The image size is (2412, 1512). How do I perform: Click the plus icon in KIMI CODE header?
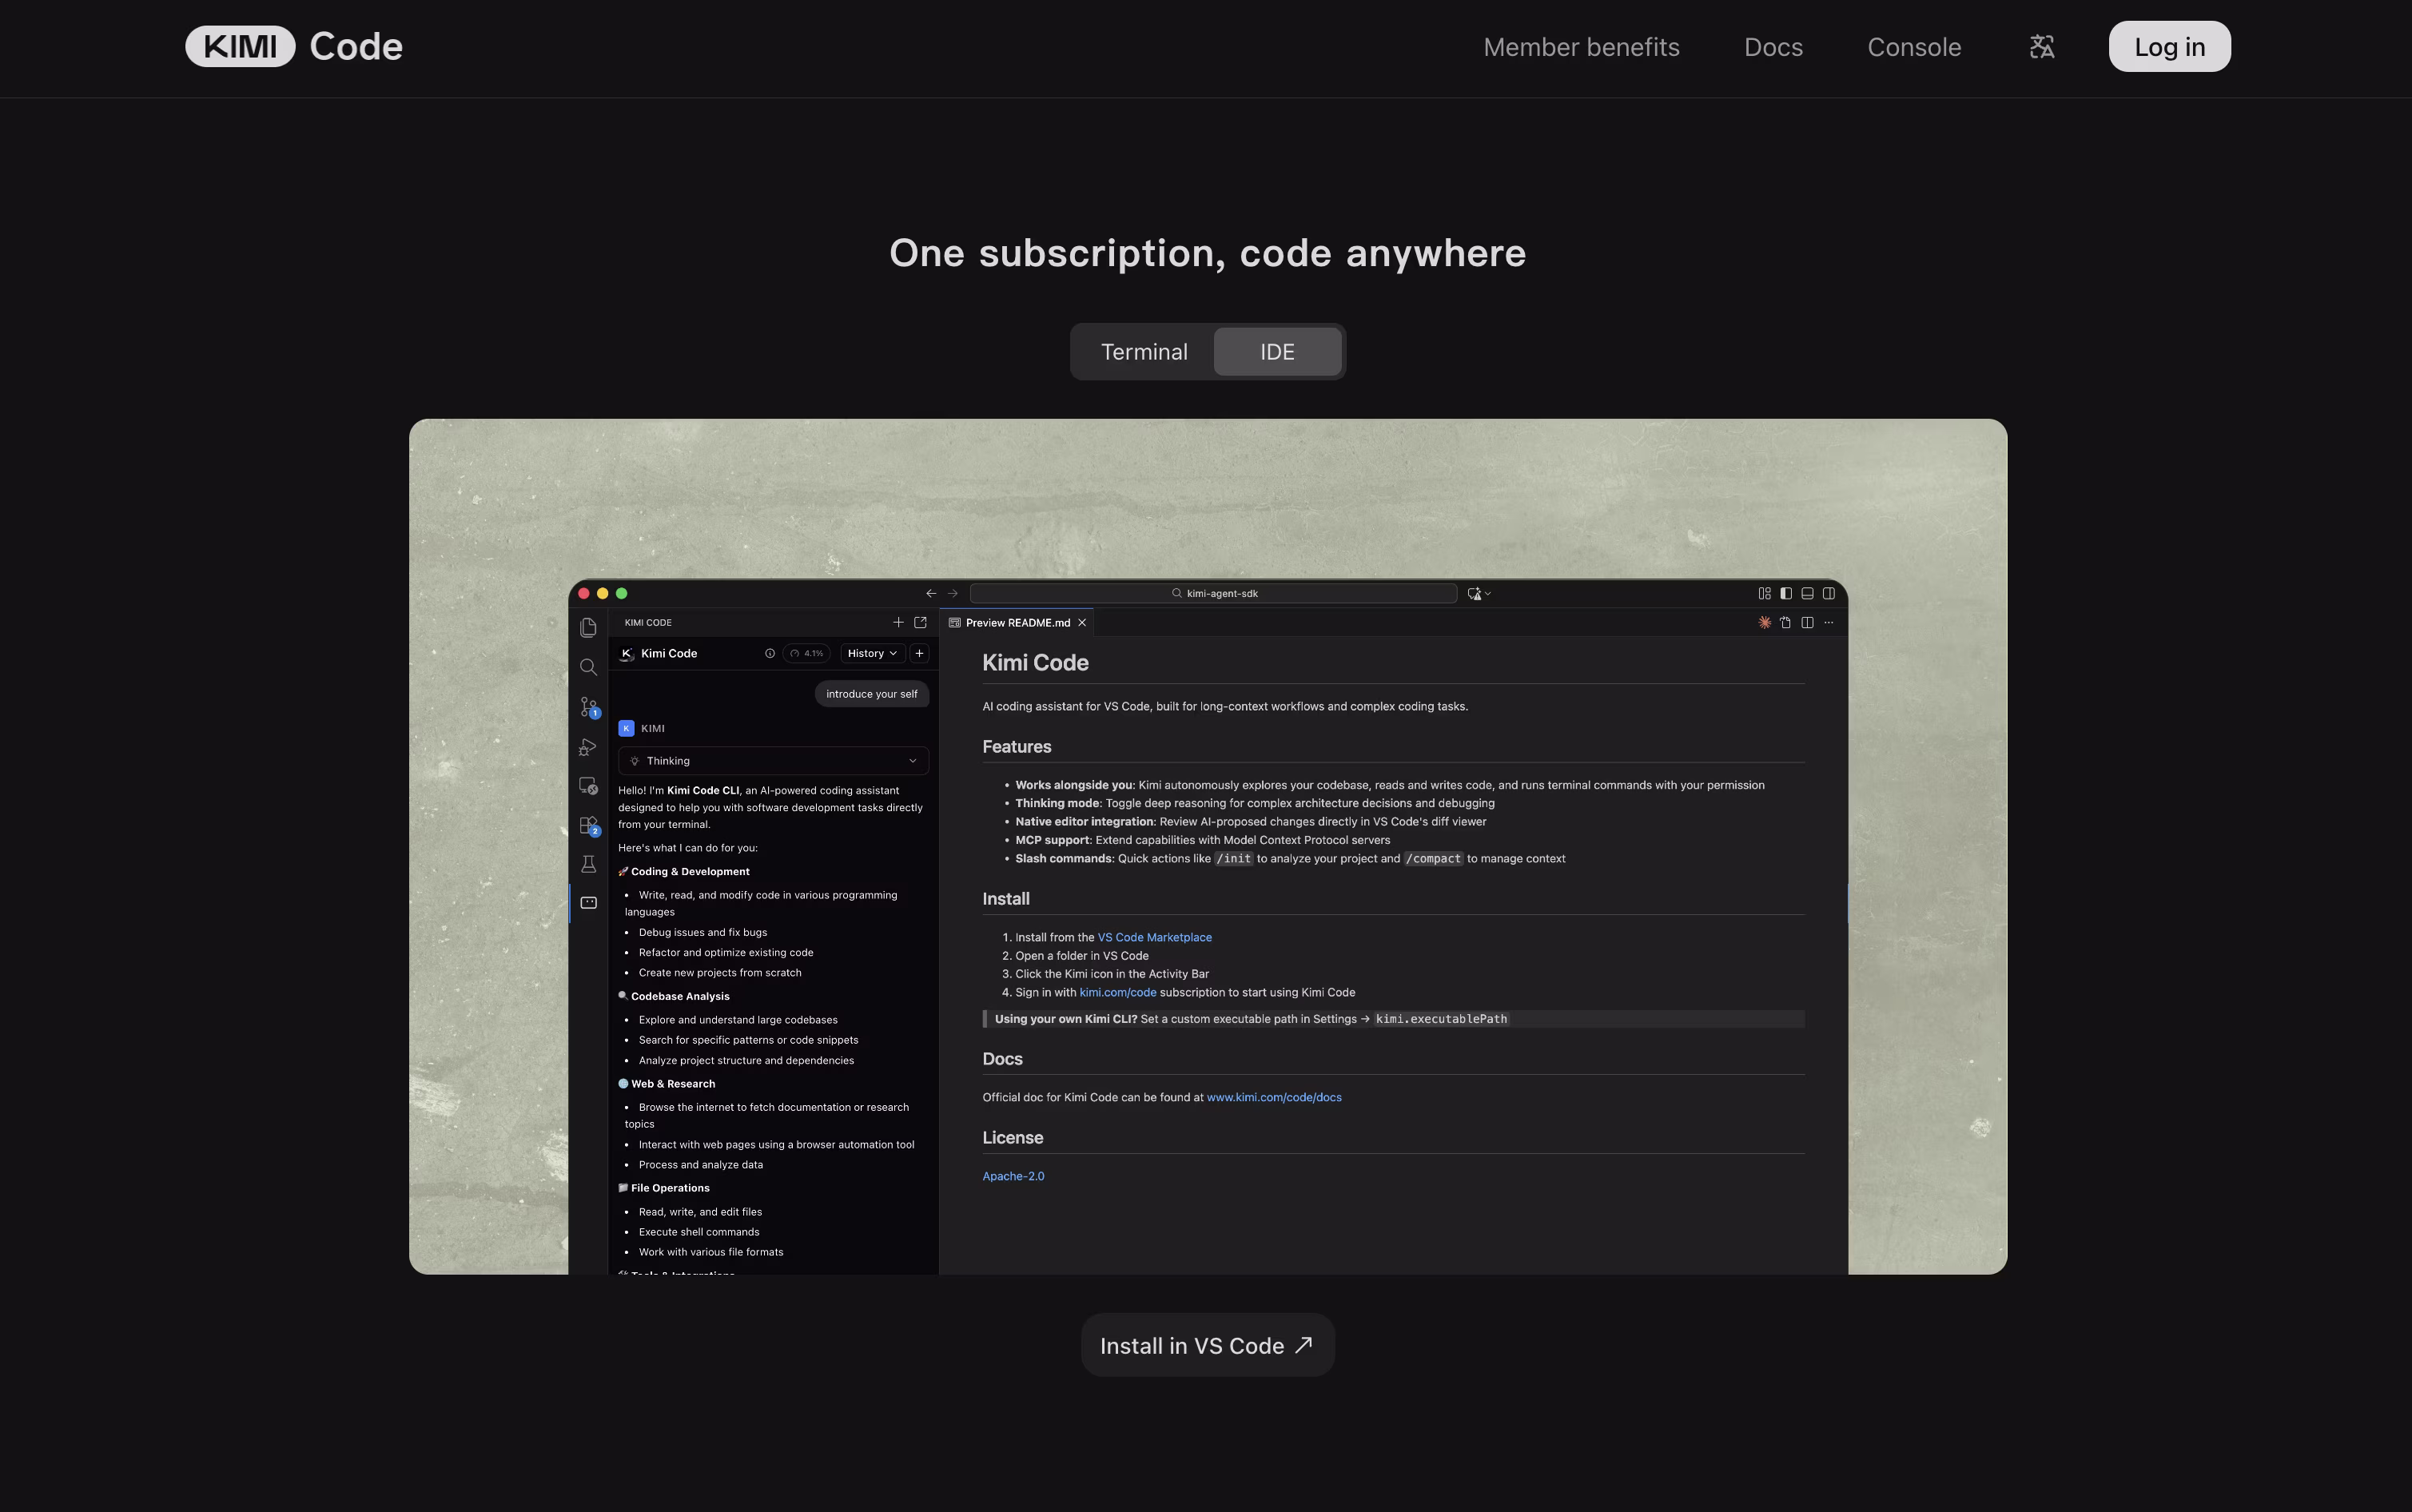(x=898, y=622)
